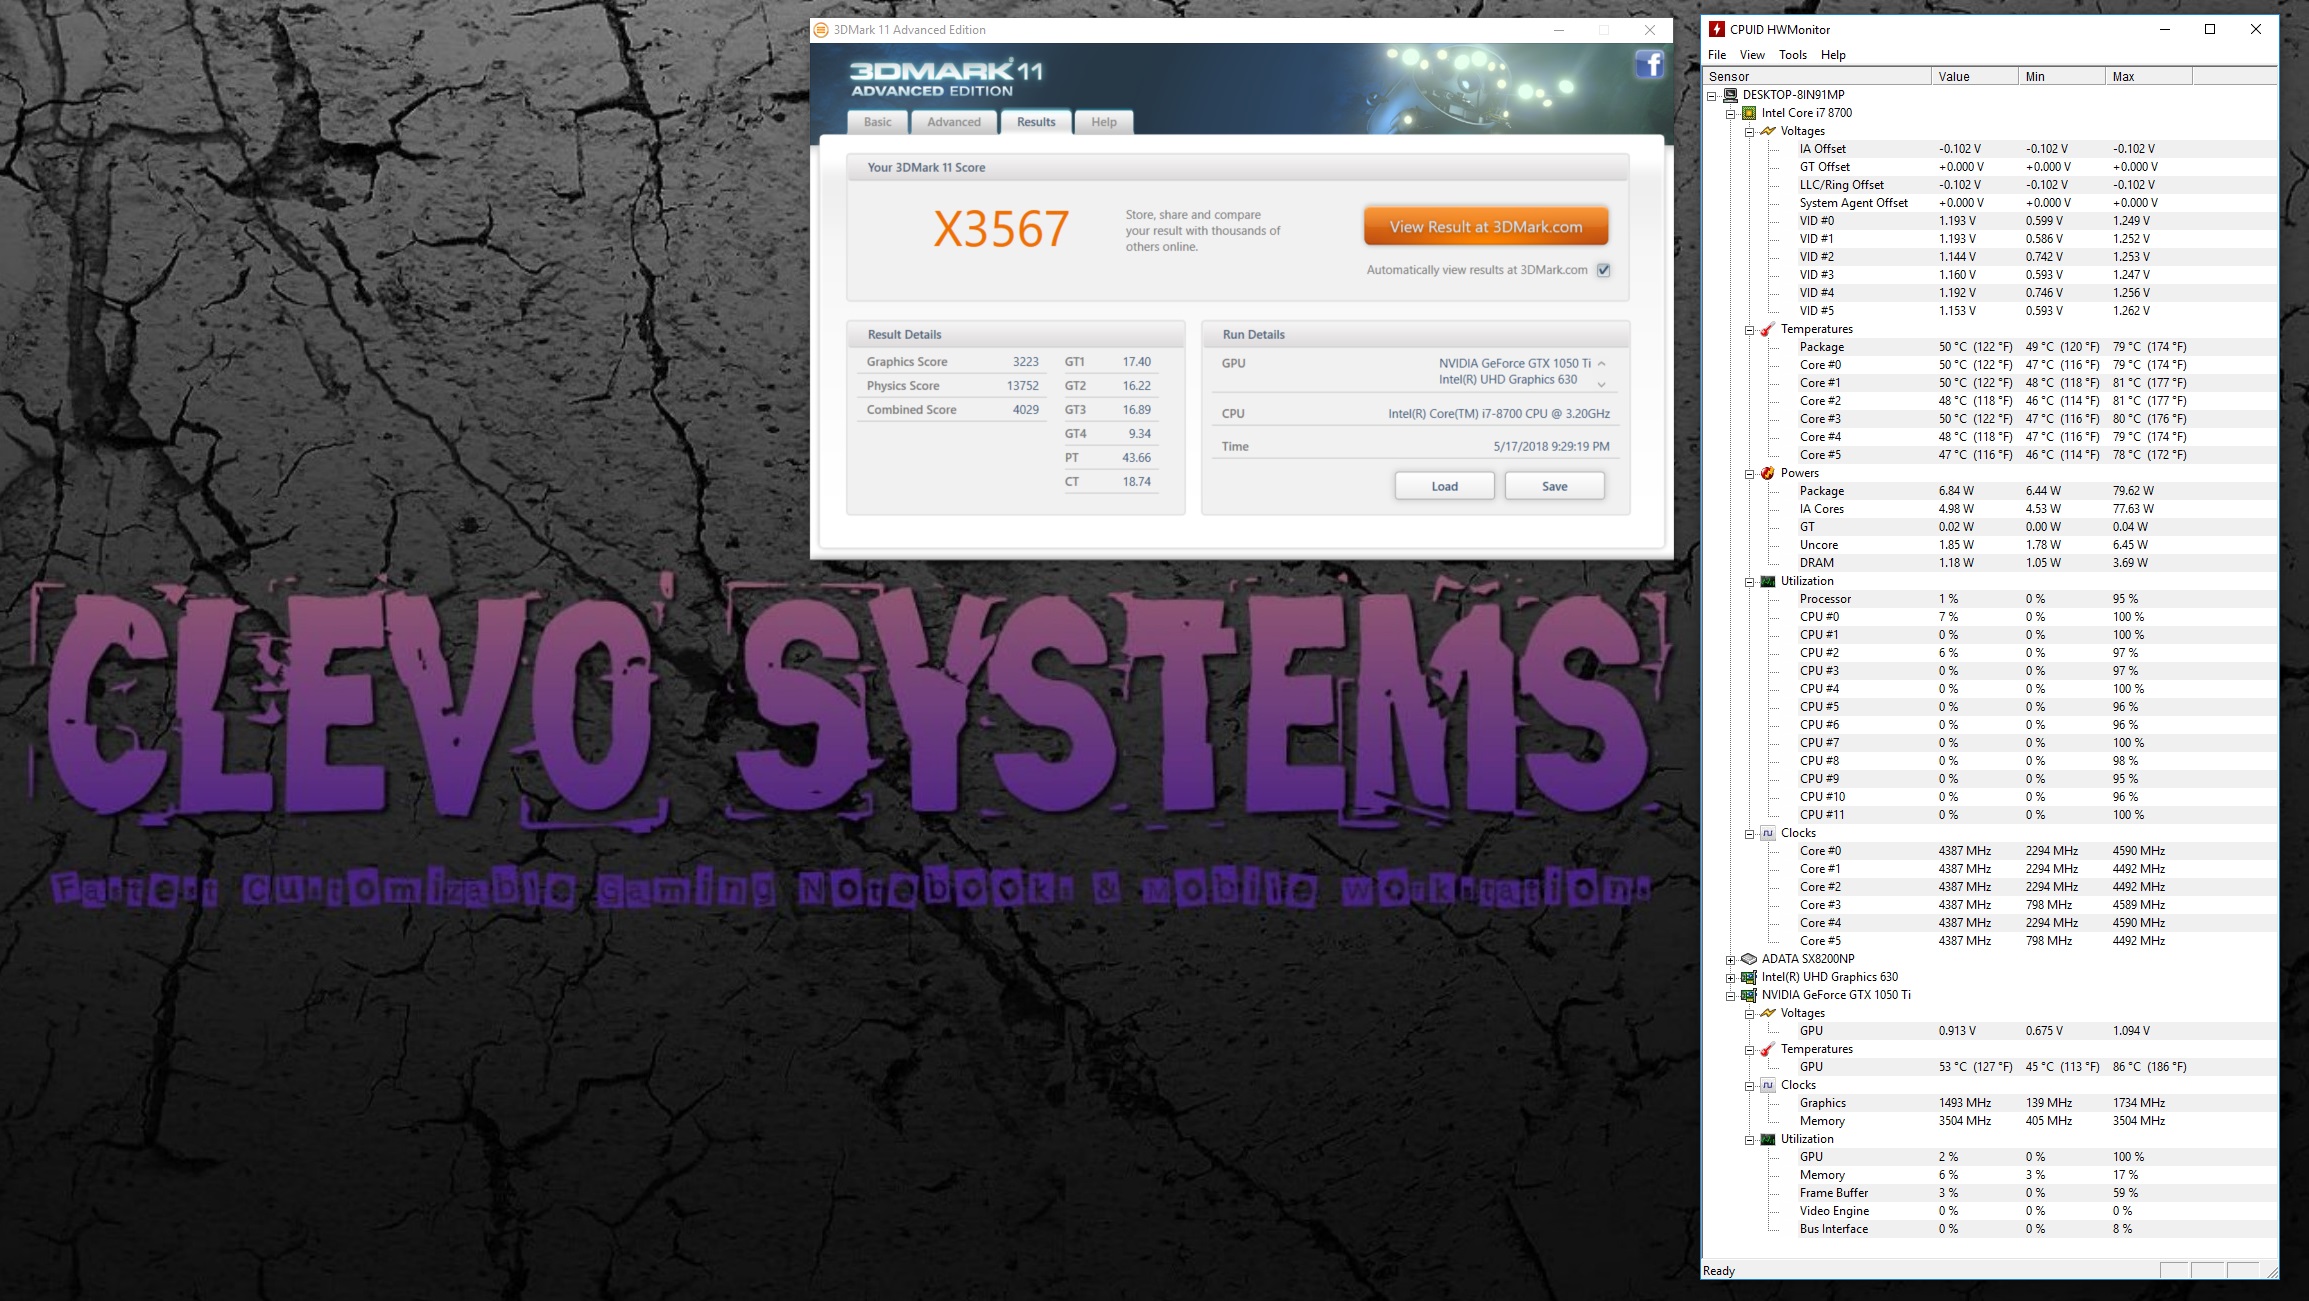Screen dimensions: 2309x1301
Task: Open the Help tab in 3DMark
Action: point(1104,122)
